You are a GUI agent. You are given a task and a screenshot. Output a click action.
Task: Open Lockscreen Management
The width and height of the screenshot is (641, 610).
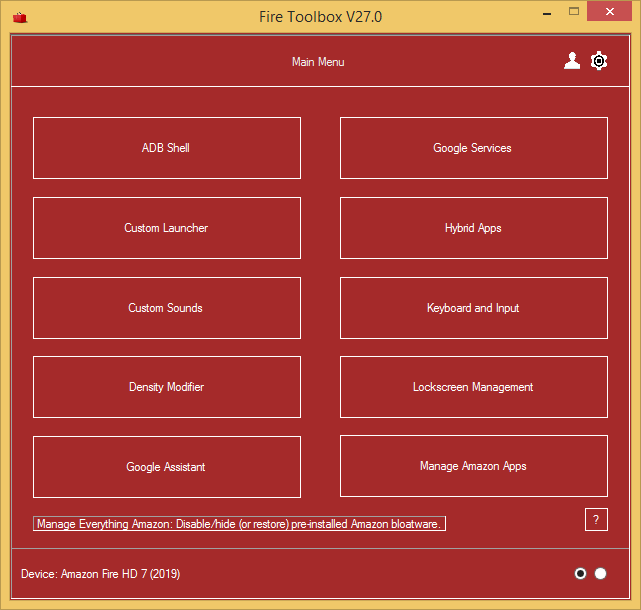coord(474,387)
